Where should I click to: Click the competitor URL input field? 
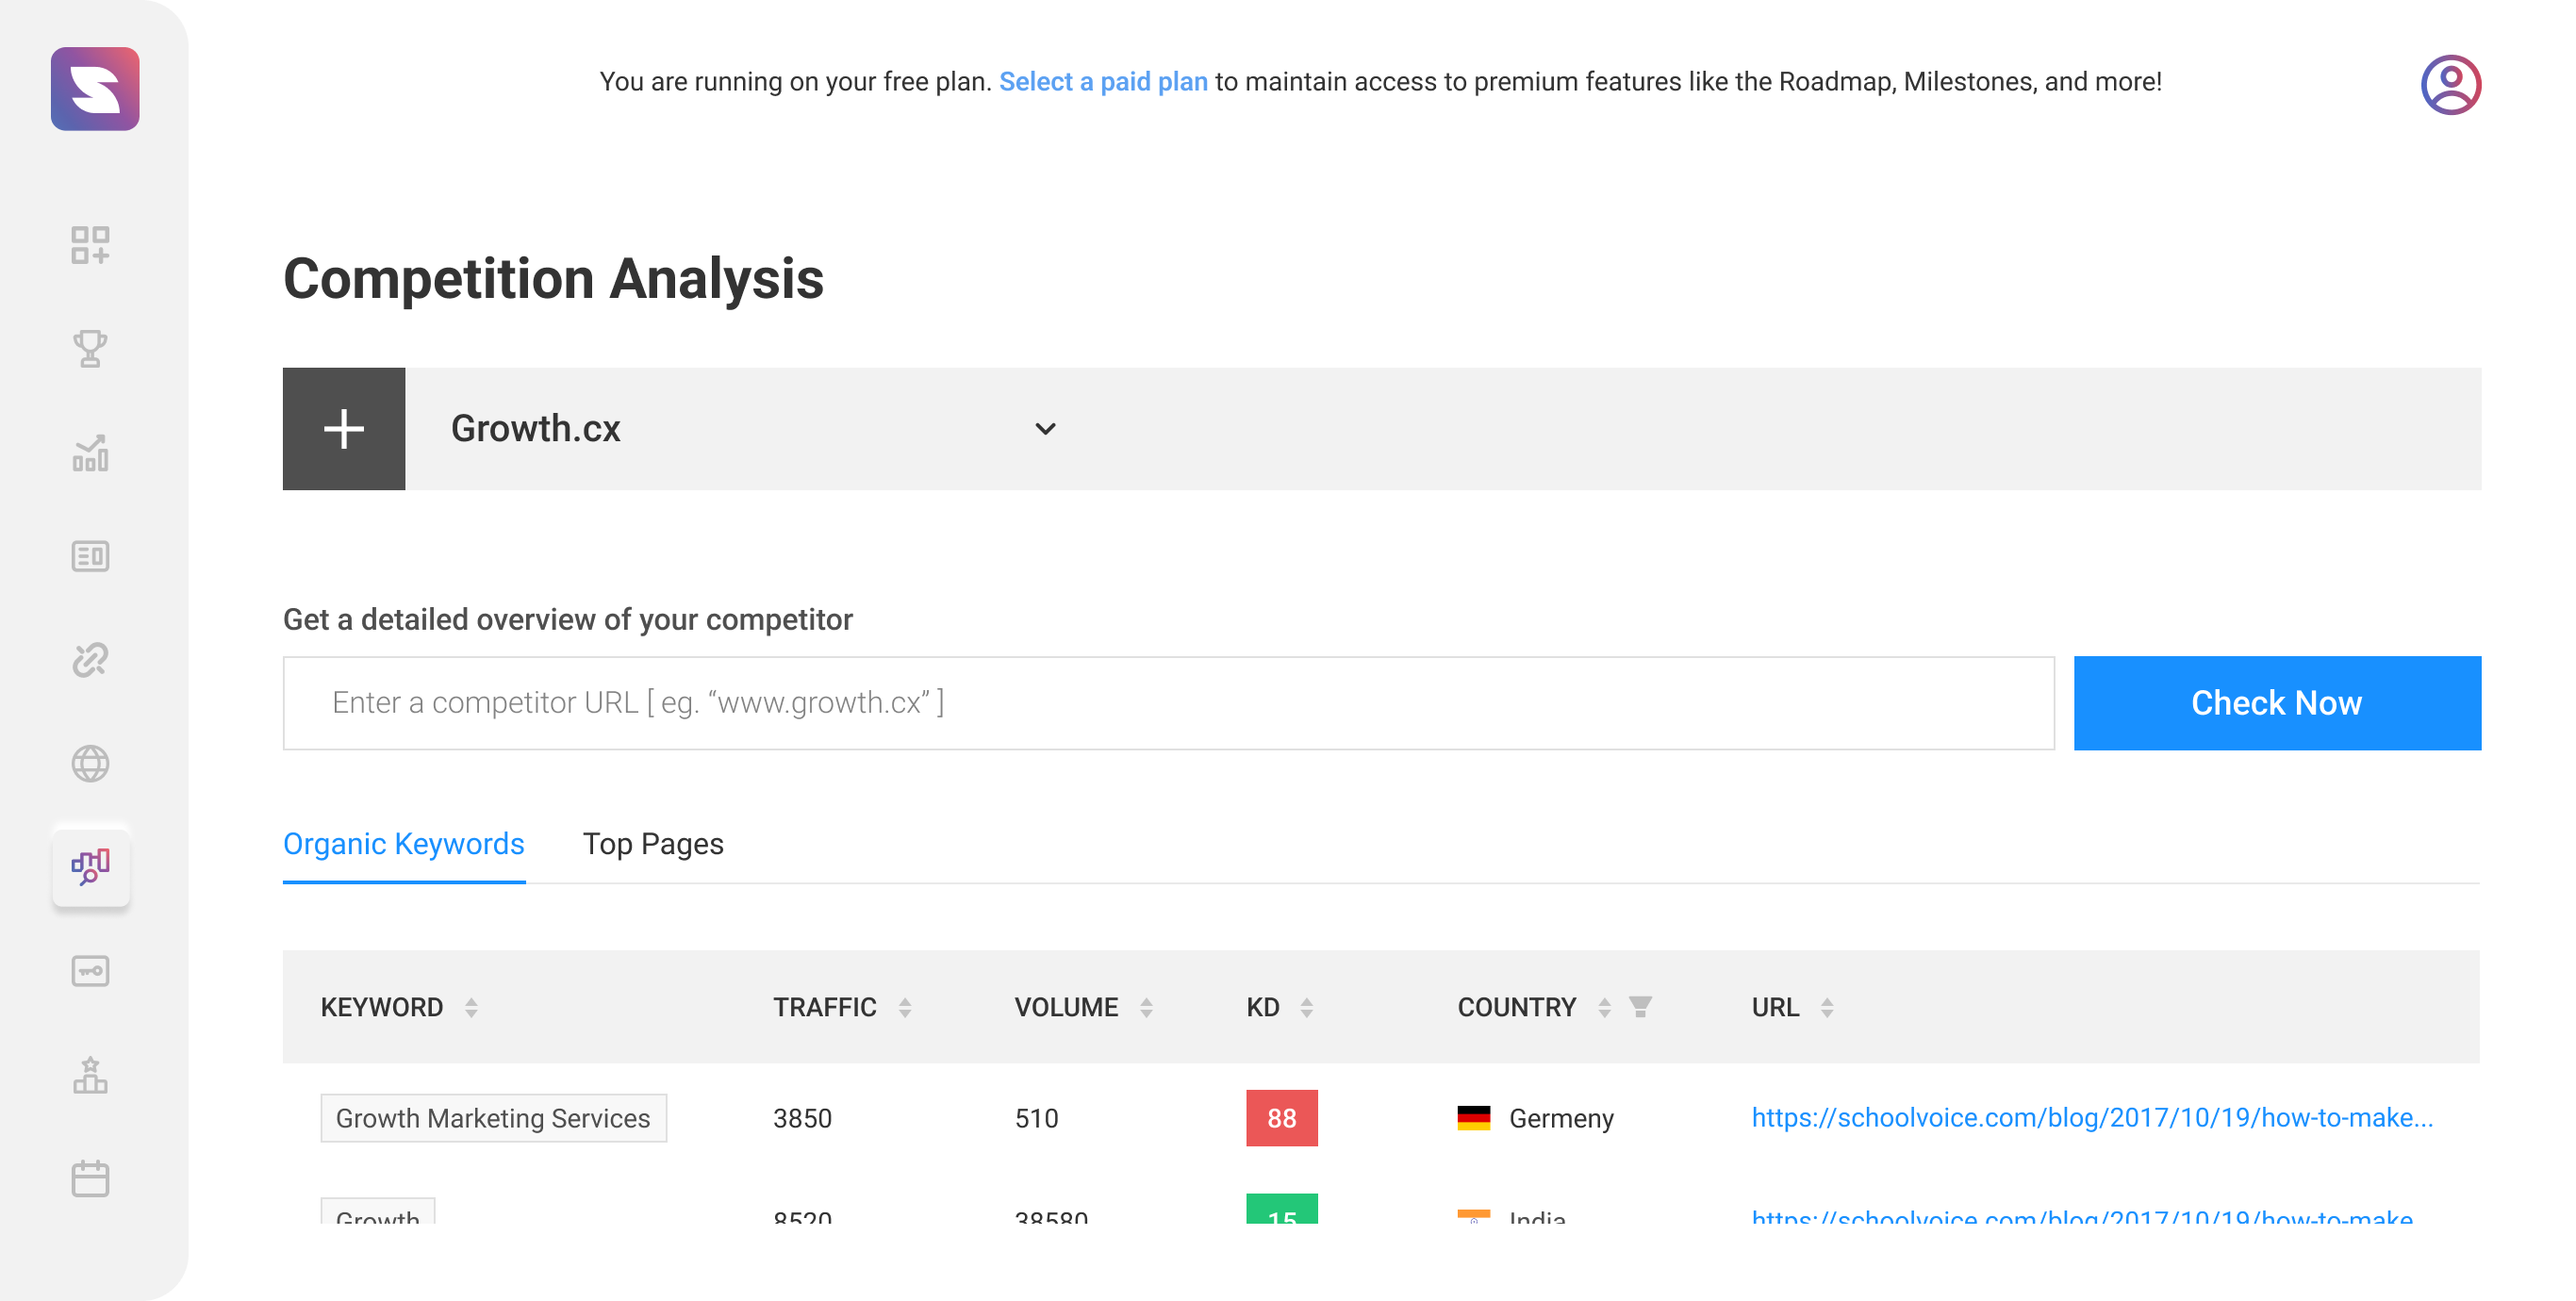[1169, 702]
